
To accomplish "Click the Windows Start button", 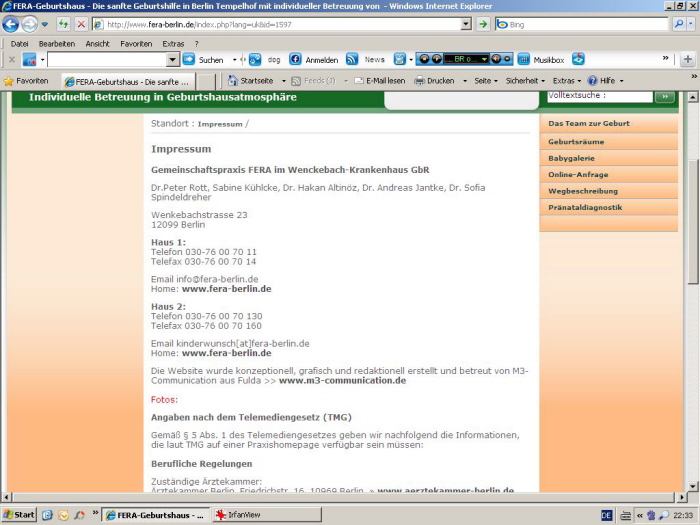I will tap(19, 515).
